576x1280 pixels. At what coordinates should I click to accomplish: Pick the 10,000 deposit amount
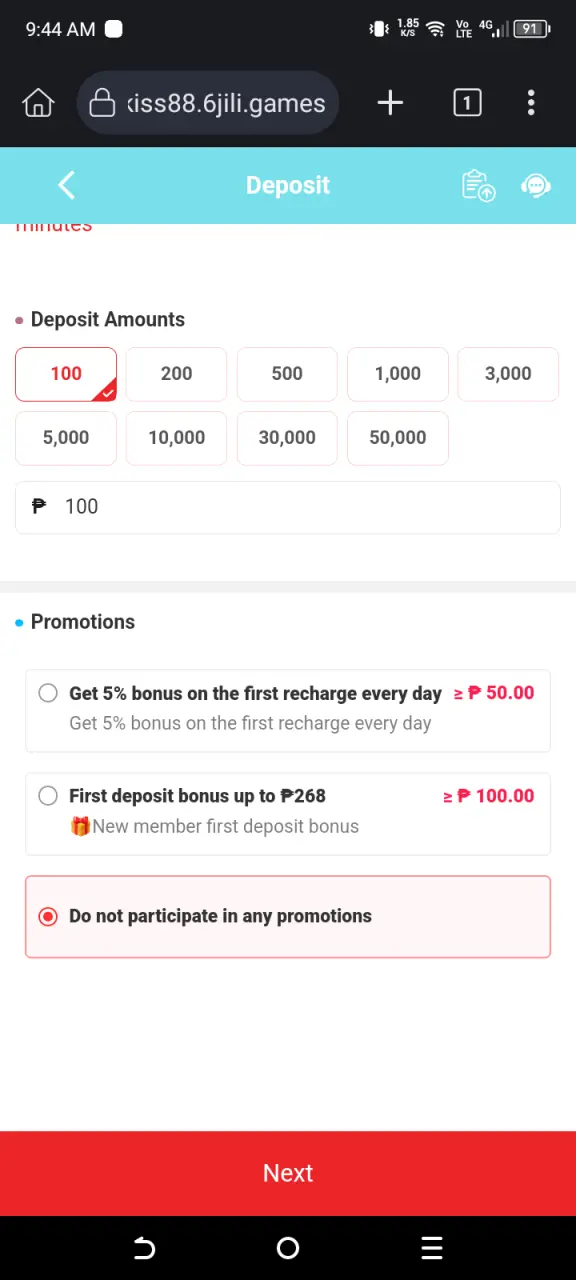click(x=176, y=438)
